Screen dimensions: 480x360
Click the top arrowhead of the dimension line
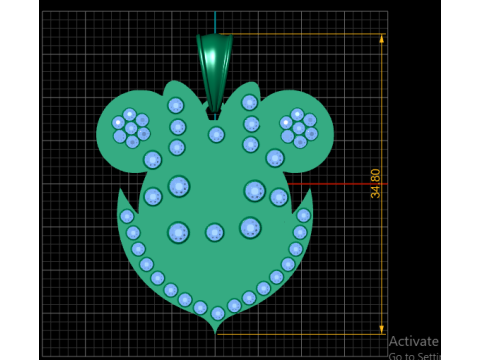click(382, 38)
